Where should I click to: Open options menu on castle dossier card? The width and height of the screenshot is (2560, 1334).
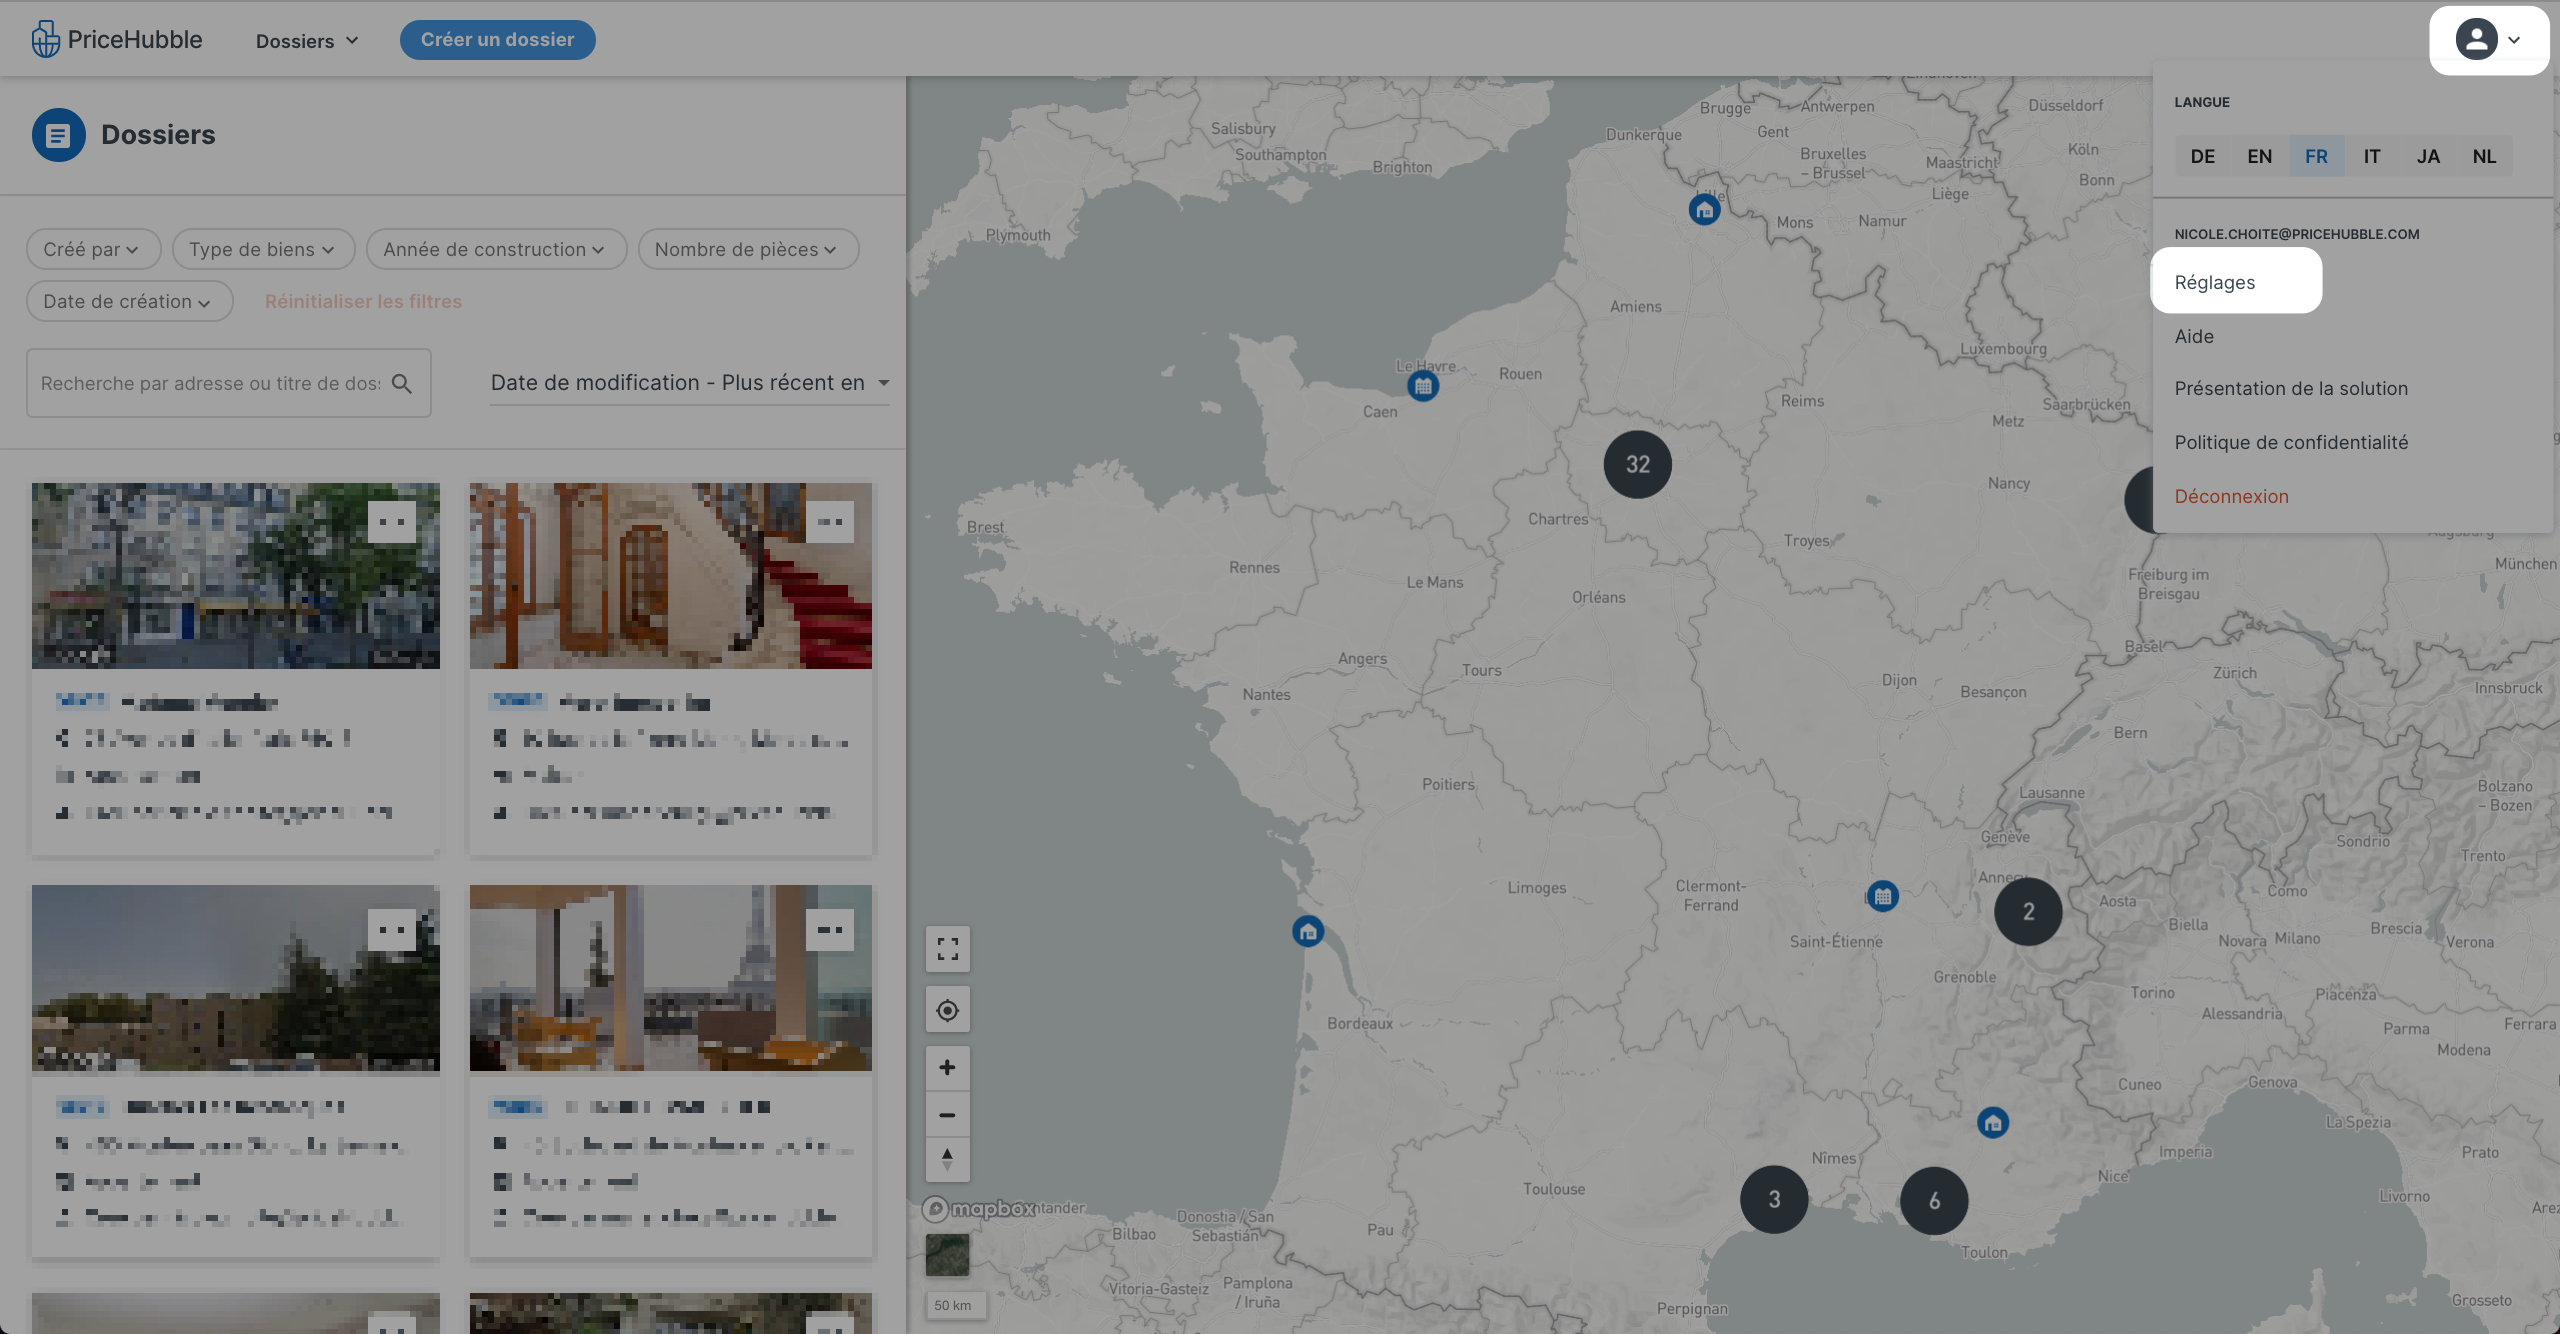coord(392,930)
